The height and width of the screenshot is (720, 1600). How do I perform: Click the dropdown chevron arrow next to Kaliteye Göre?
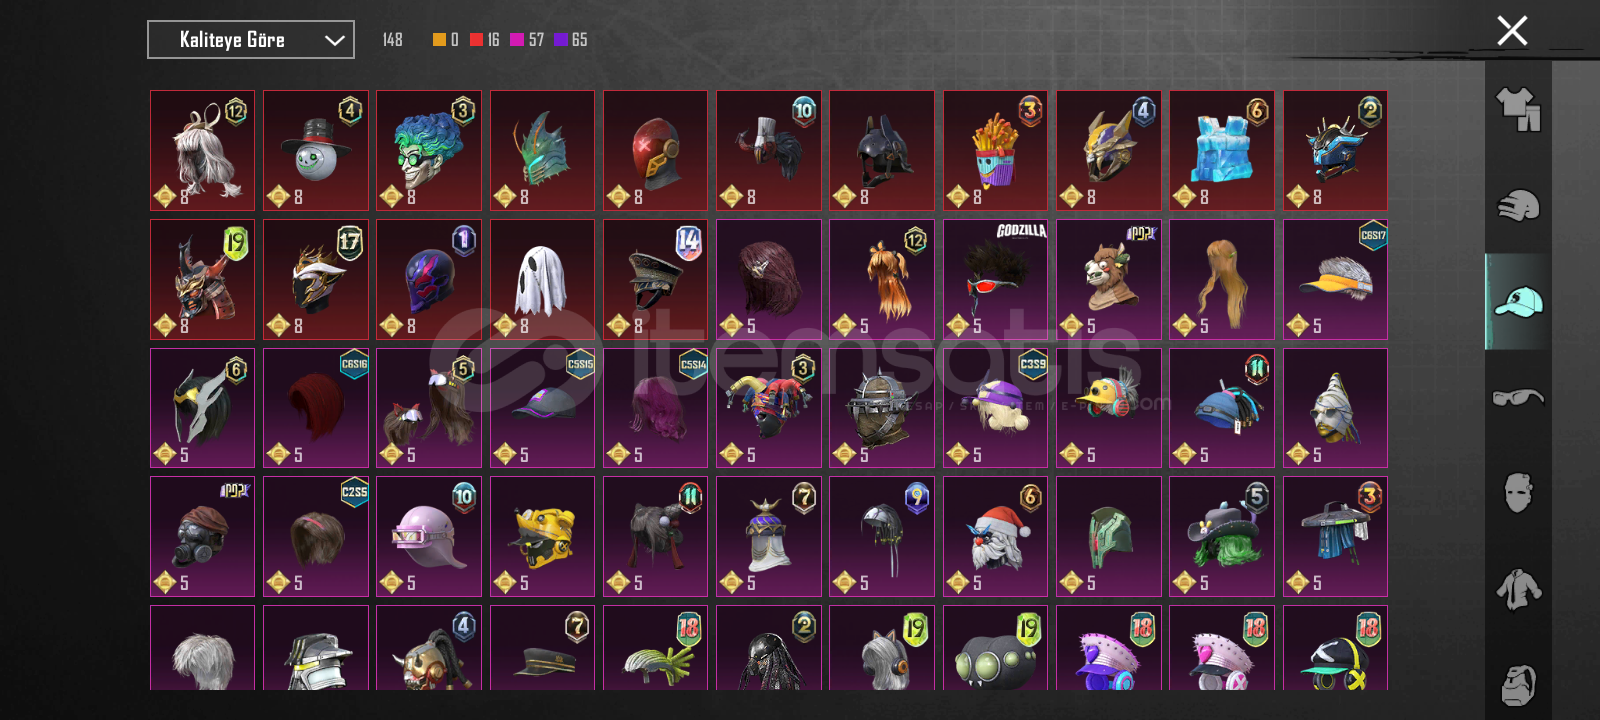(334, 40)
